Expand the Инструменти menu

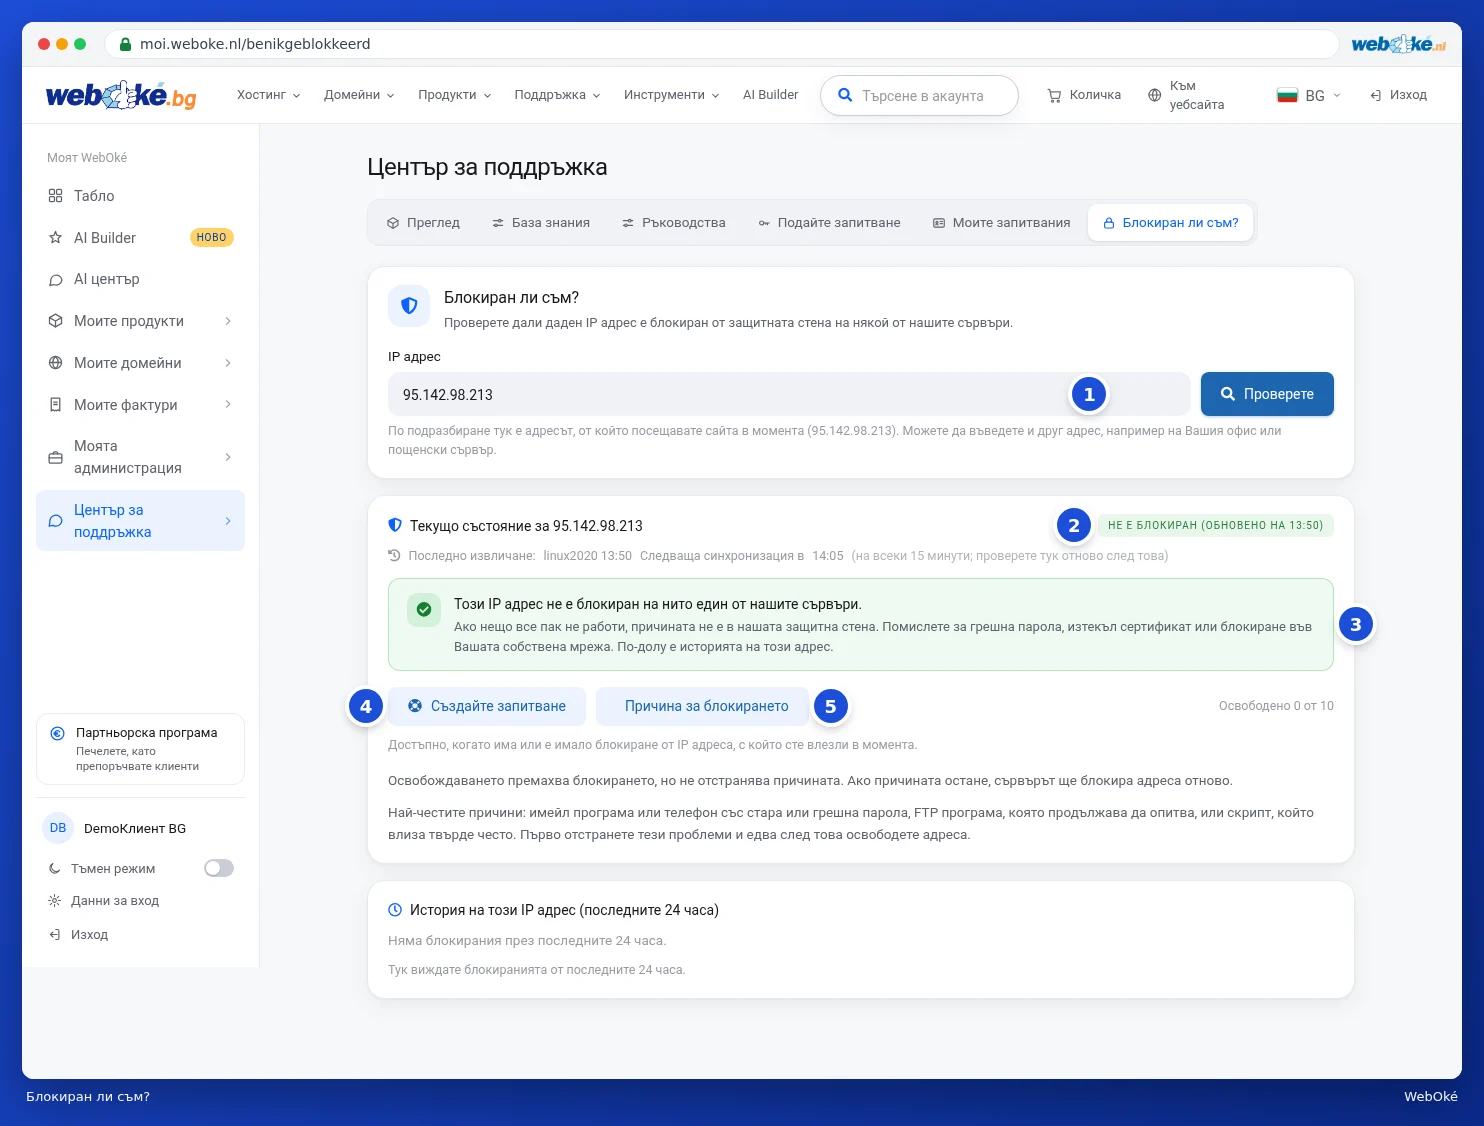671,95
